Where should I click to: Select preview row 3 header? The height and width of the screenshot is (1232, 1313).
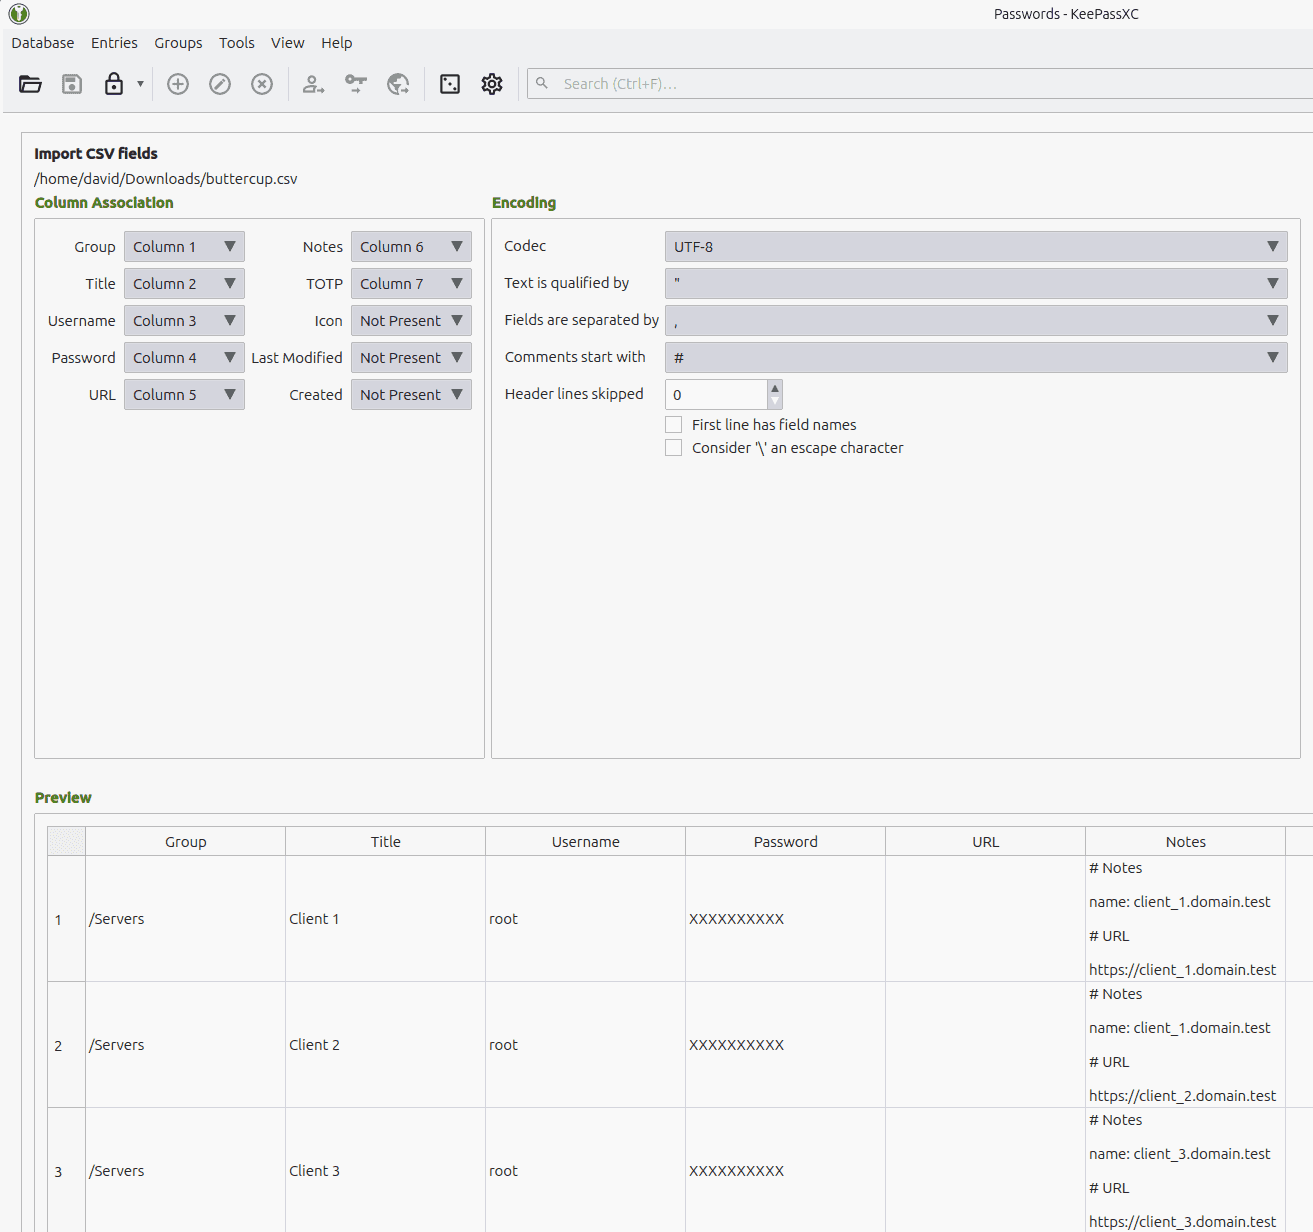[66, 1170]
